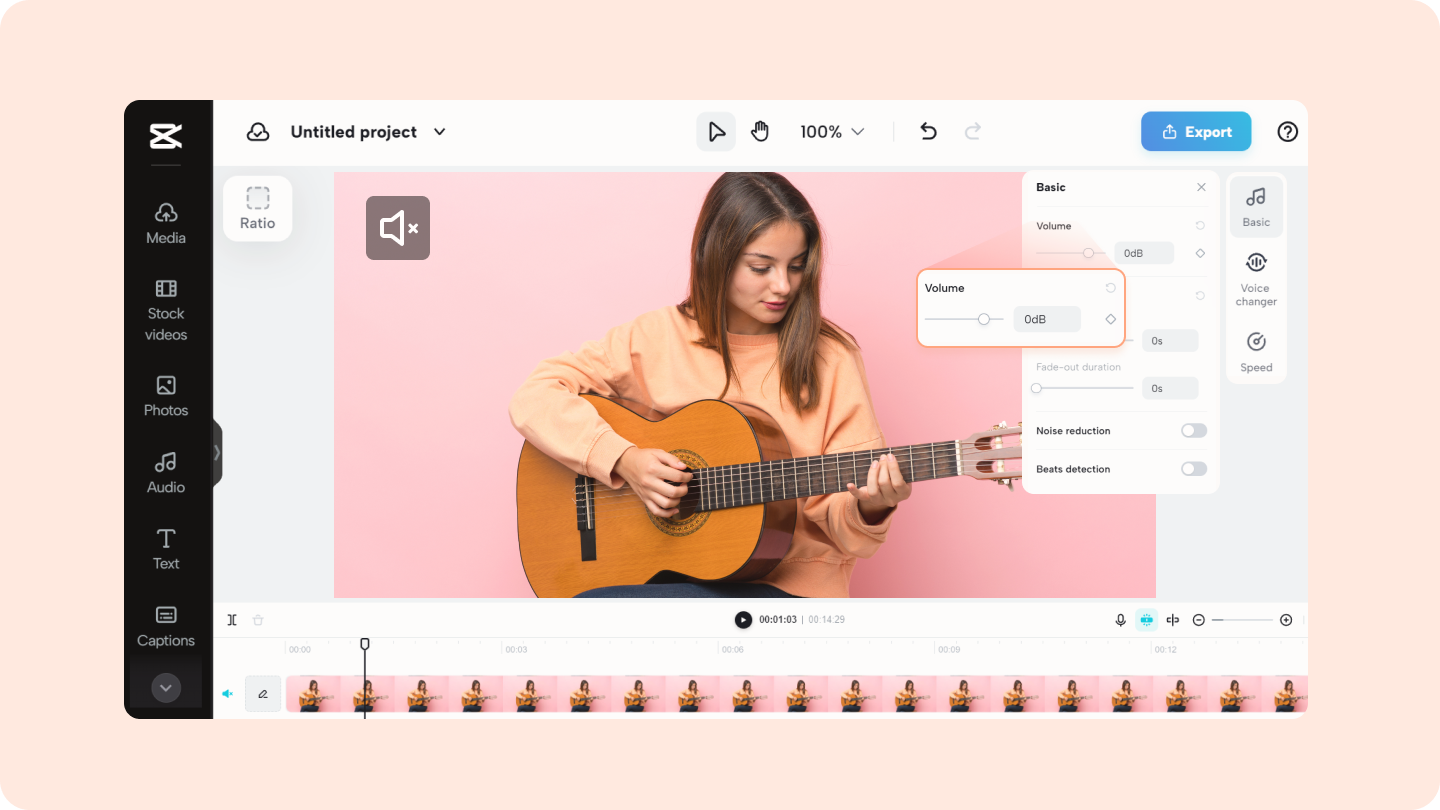Select Stock videos in the sidebar
1440x810 pixels.
click(x=165, y=312)
